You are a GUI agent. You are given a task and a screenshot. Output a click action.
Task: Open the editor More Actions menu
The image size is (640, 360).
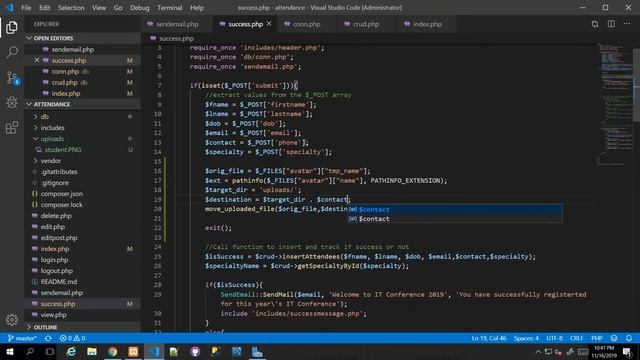tap(627, 24)
